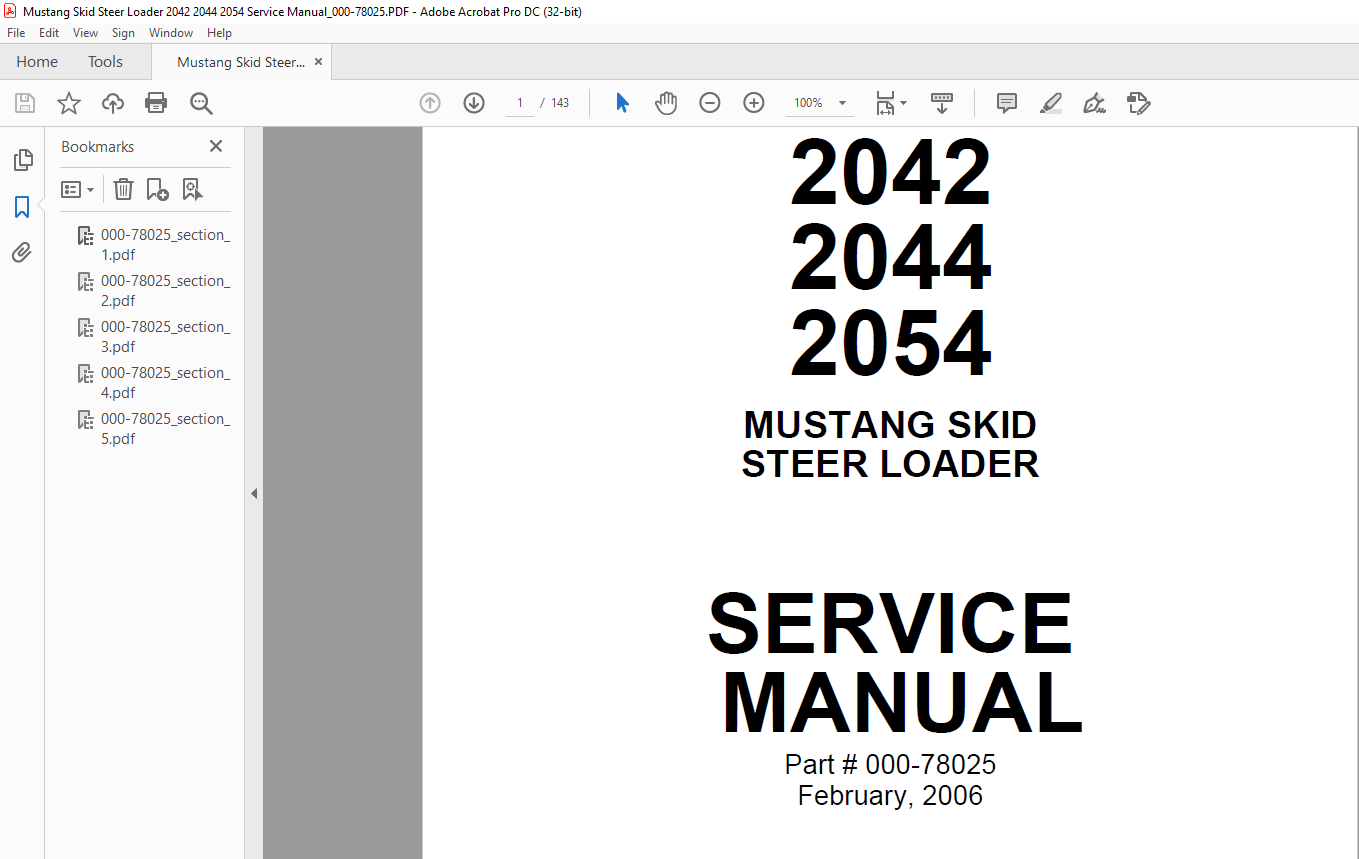Viewport: 1359px width, 859px height.
Task: Select the arrow Selection tool
Action: point(622,103)
